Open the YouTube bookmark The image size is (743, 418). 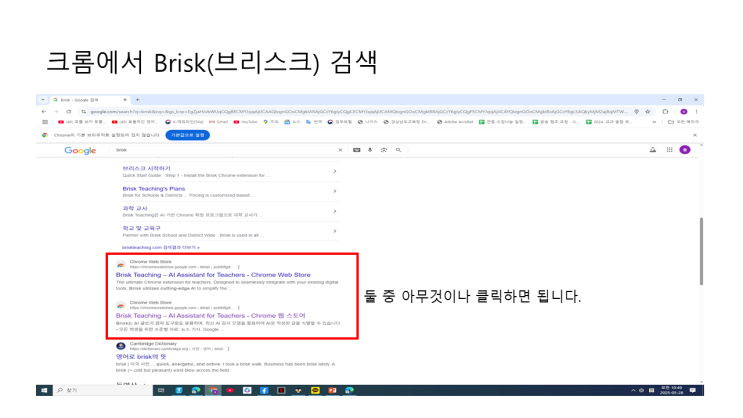tap(245, 122)
